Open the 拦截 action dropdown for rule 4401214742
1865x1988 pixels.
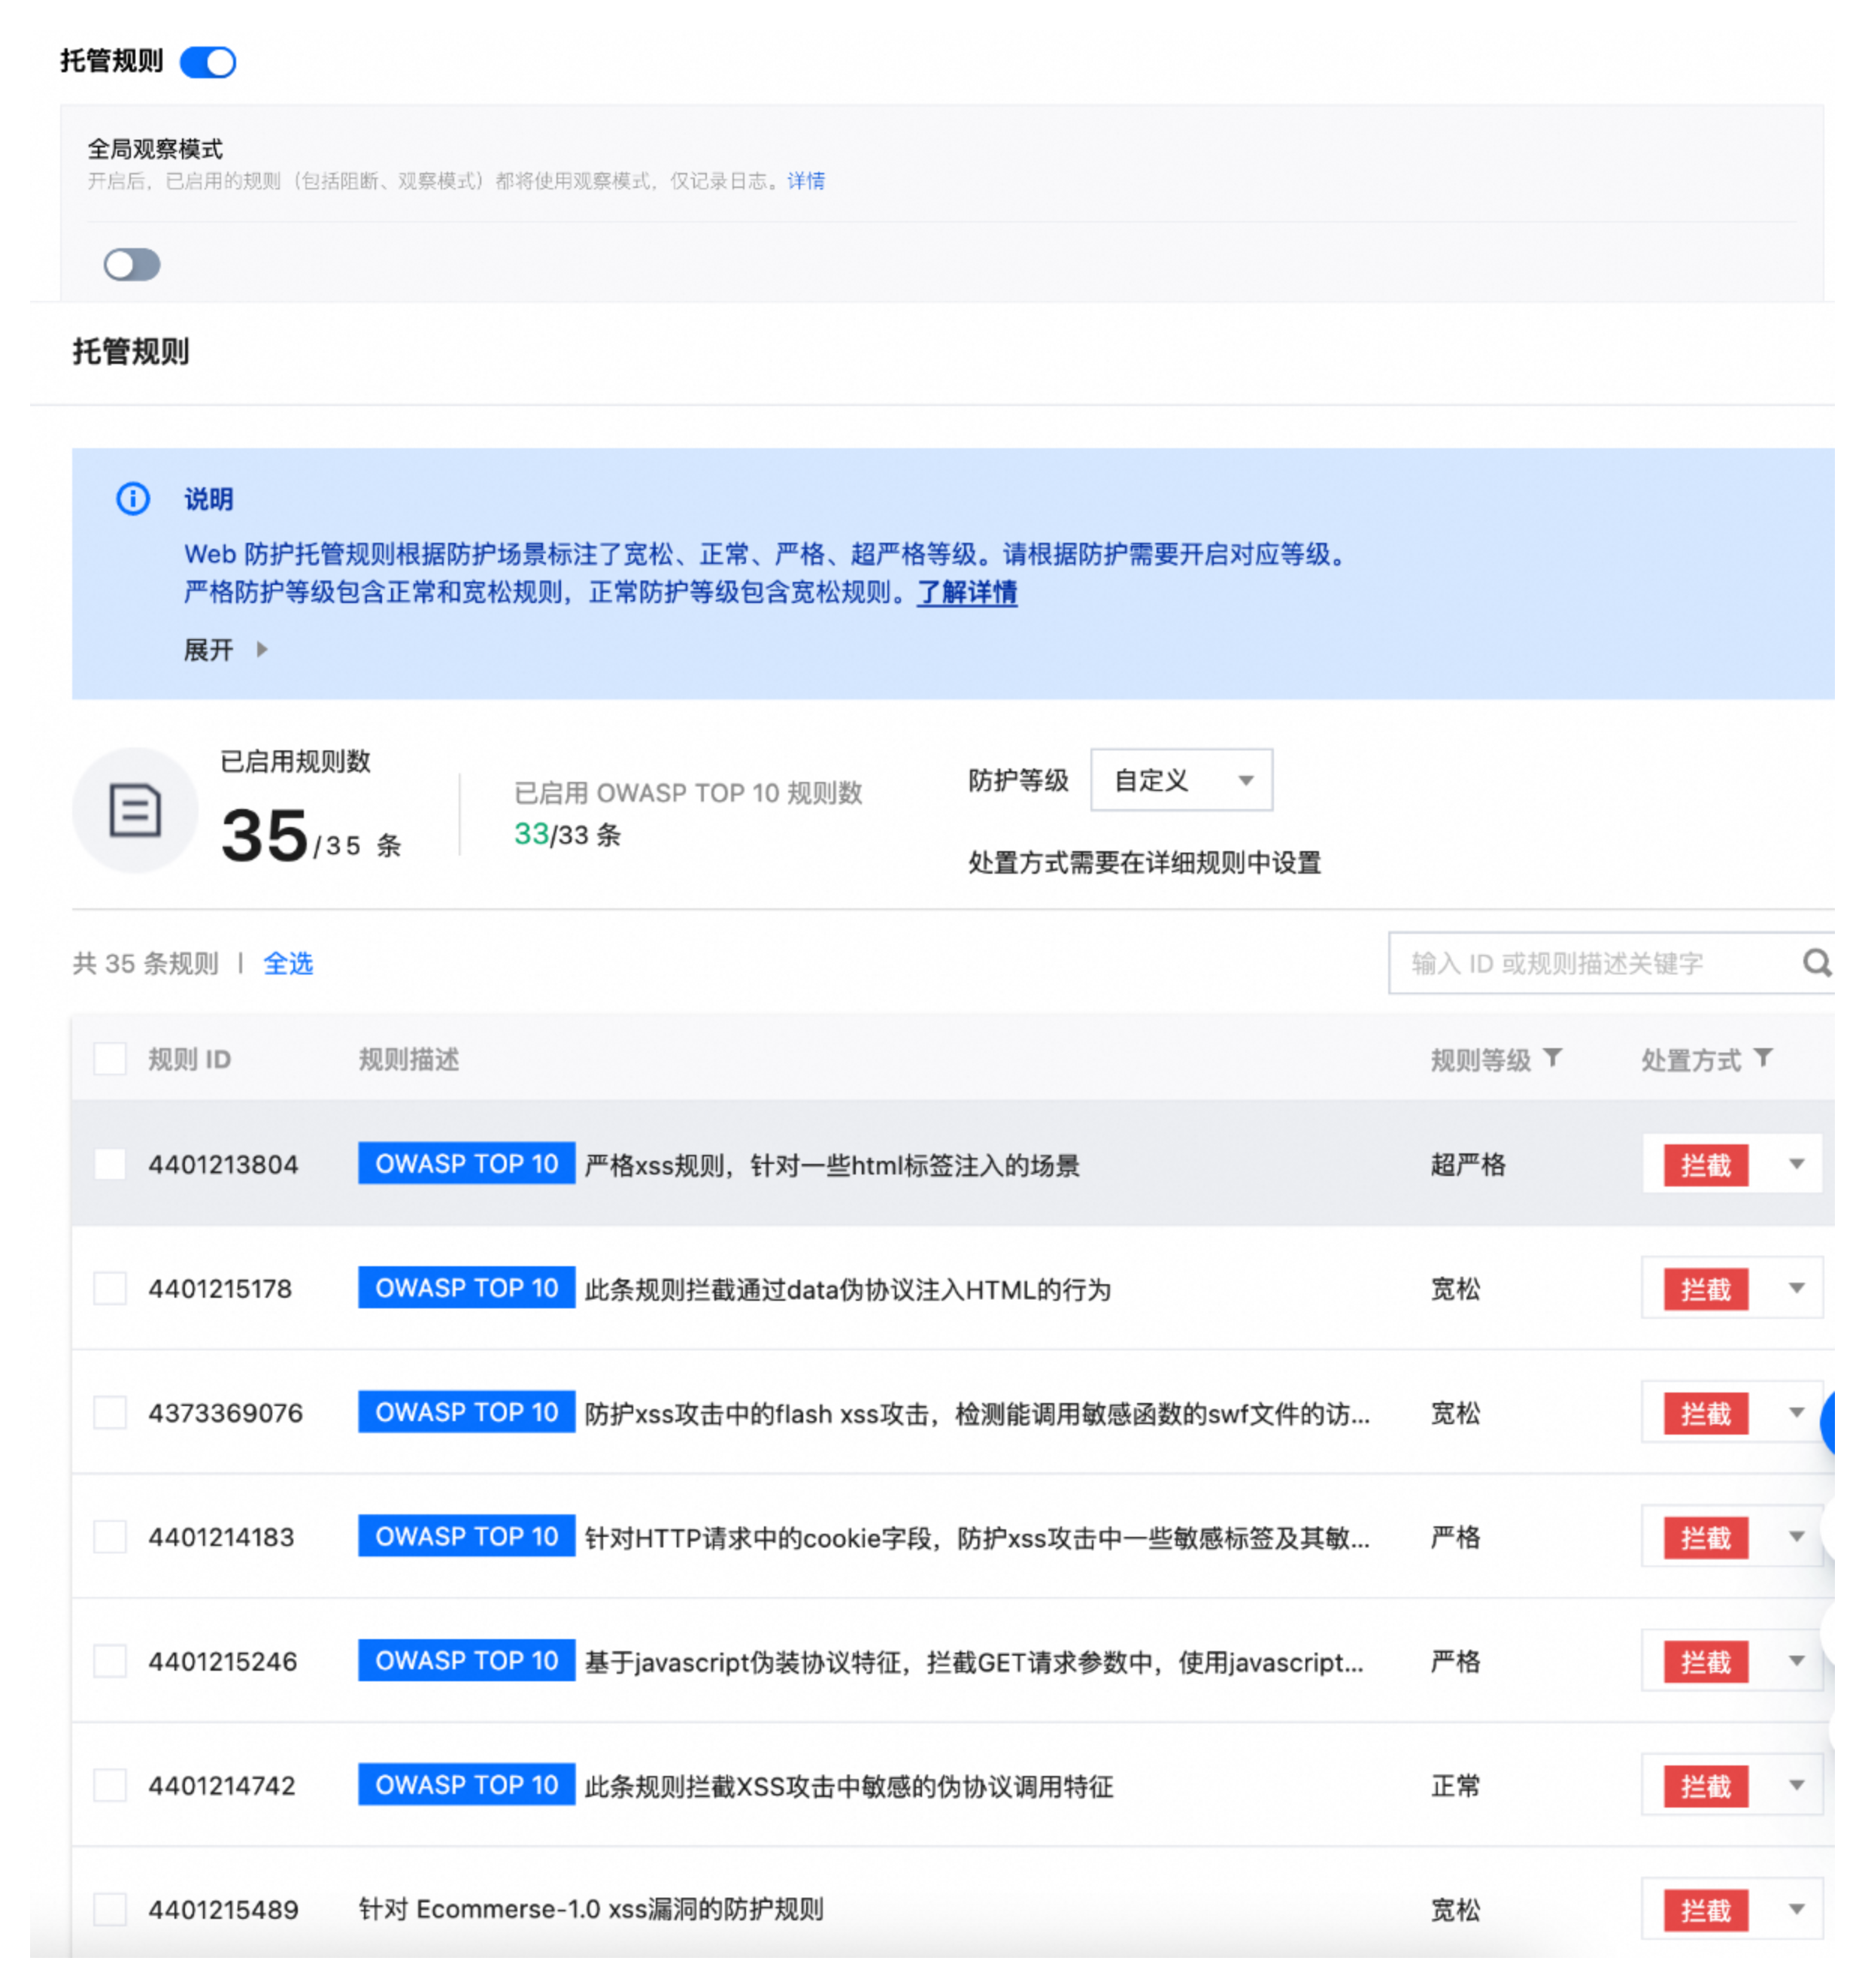pos(1731,1785)
